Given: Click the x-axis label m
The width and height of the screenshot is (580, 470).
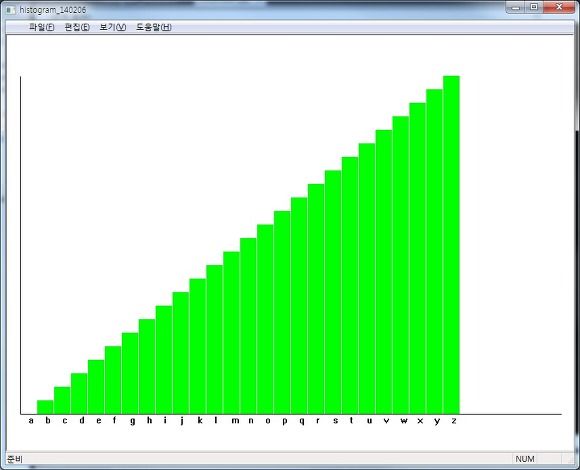Looking at the screenshot, I should coord(235,420).
